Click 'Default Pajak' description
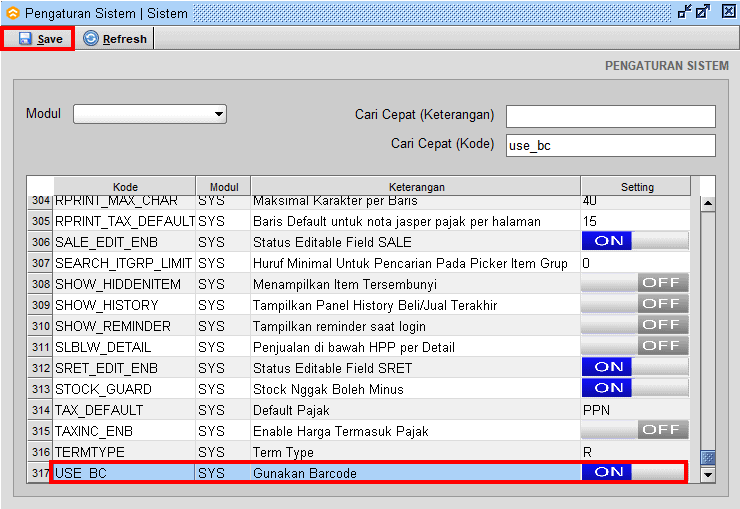This screenshot has width=740, height=509. point(291,410)
